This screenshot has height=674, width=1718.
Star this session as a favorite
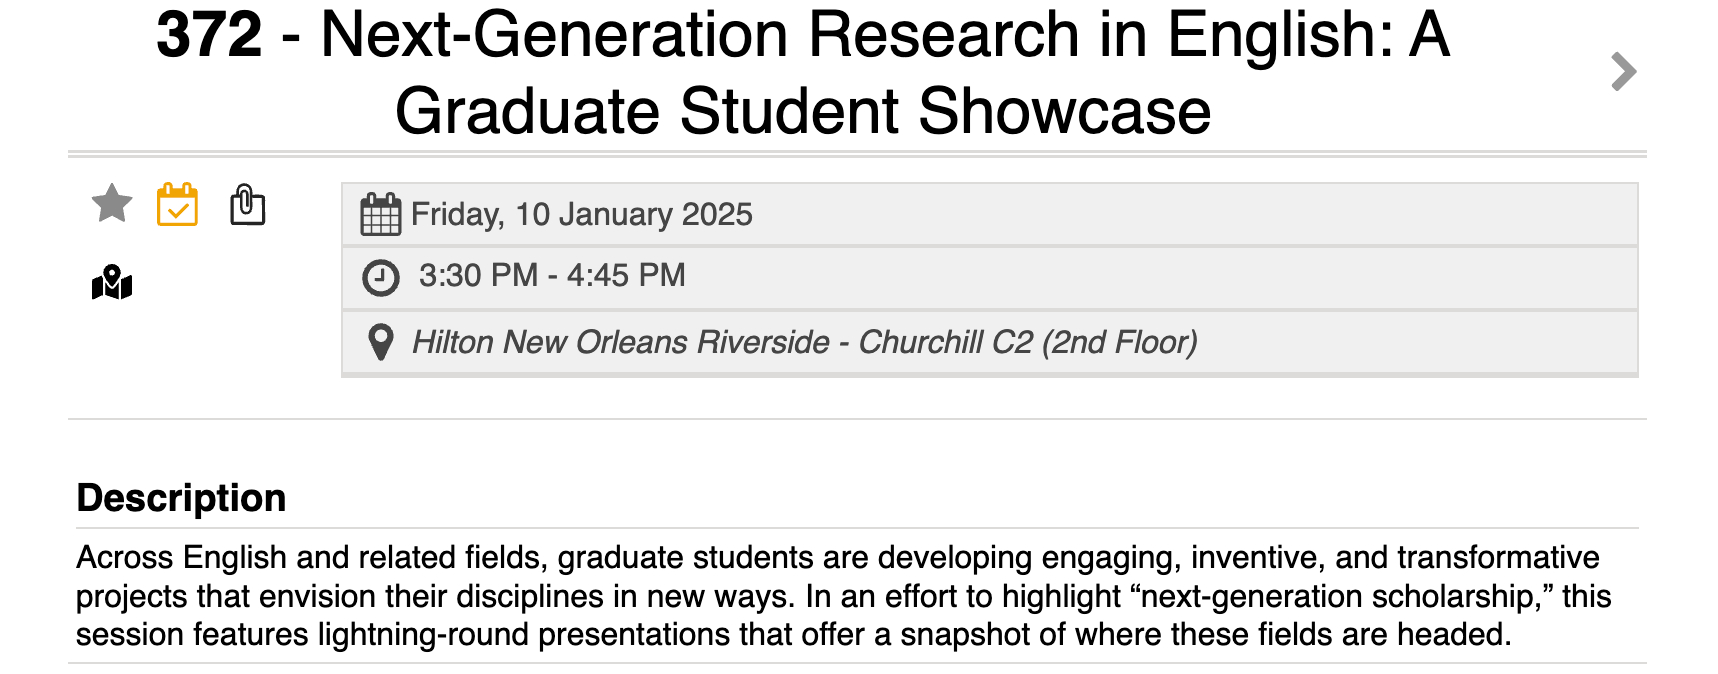coord(112,204)
